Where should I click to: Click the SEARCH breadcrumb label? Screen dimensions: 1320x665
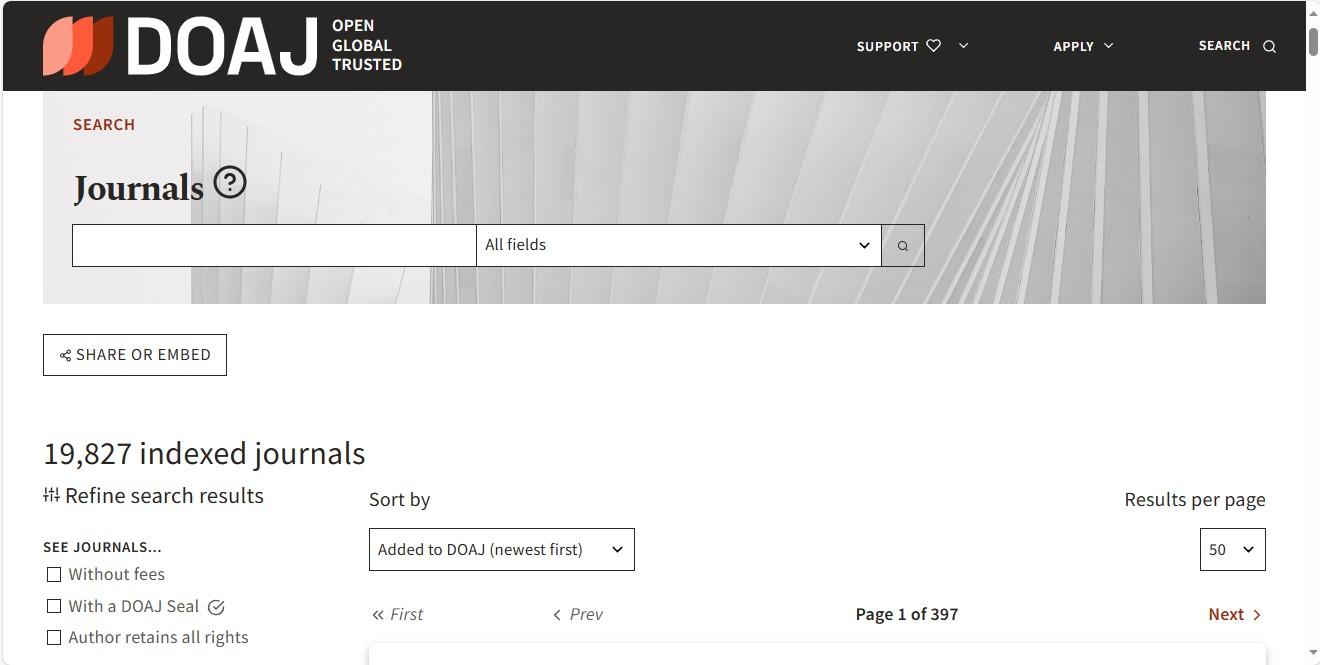pyautogui.click(x=104, y=125)
